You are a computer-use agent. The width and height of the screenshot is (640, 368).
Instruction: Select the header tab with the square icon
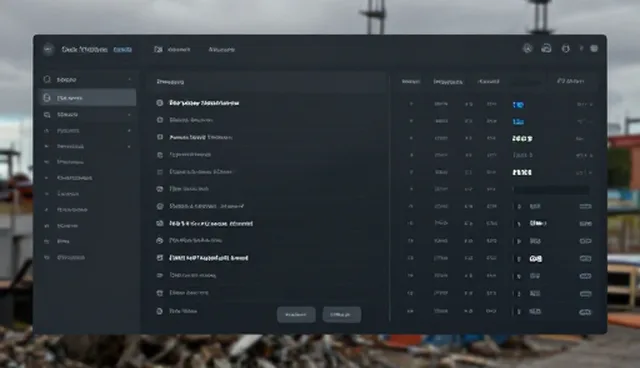[x=172, y=49]
